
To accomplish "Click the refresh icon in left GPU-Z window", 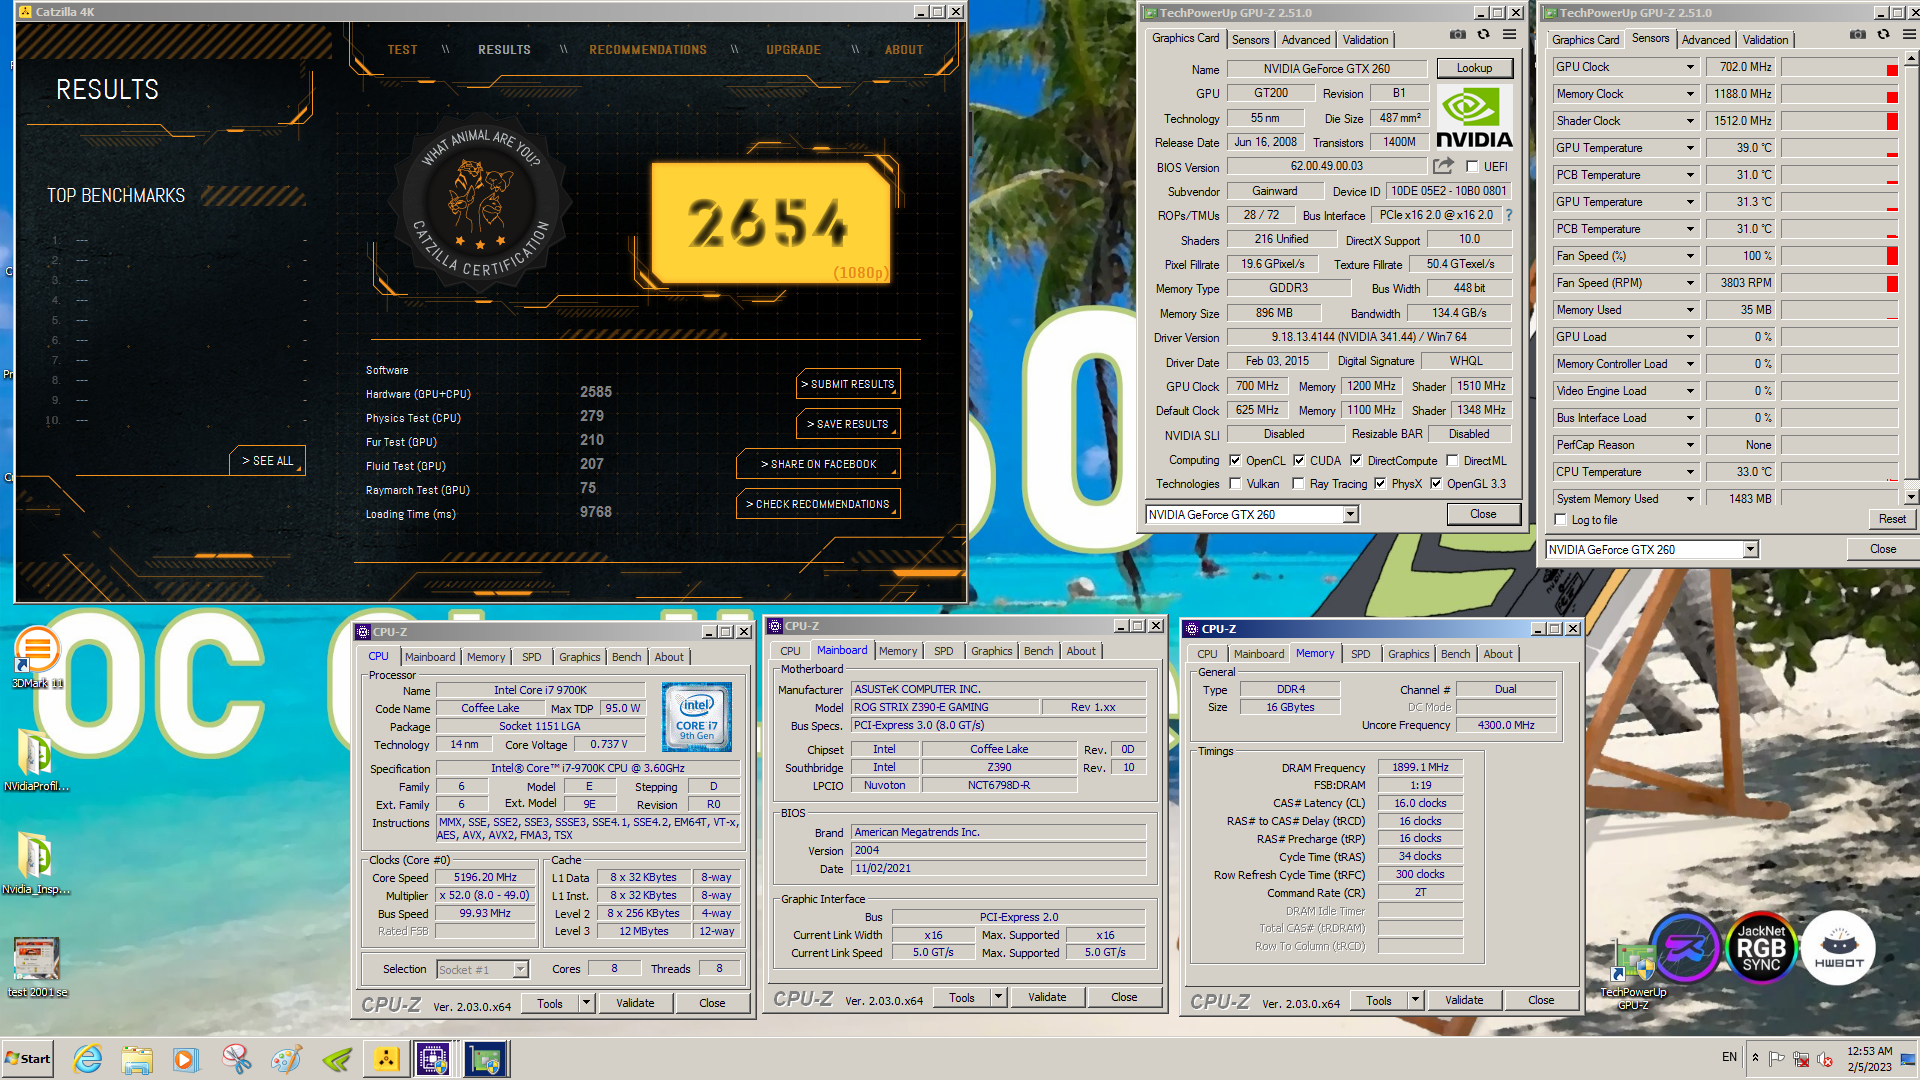I will 1484,35.
